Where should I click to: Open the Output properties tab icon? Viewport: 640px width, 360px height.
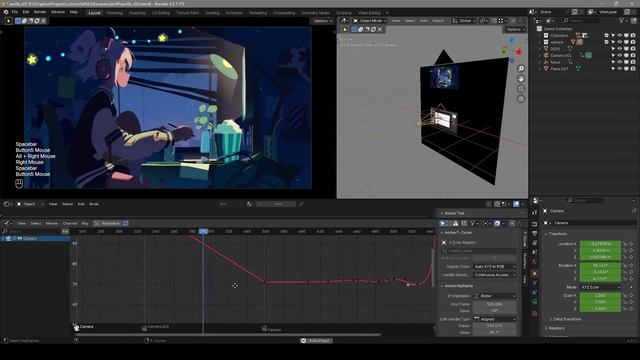click(535, 234)
